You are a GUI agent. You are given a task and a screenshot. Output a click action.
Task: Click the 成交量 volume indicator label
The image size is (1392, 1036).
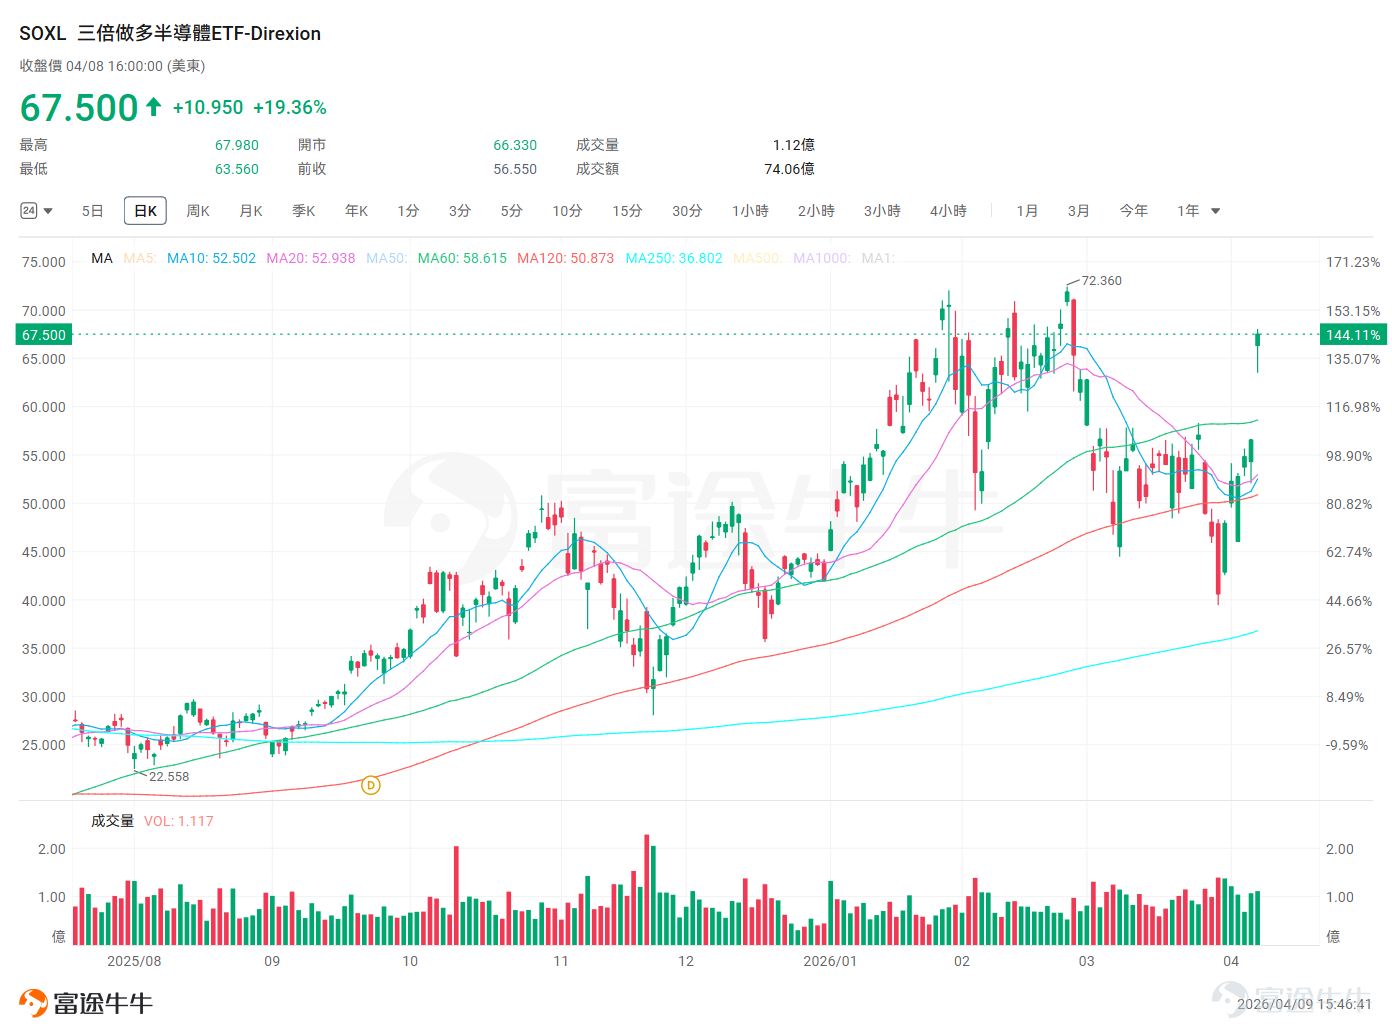112,821
